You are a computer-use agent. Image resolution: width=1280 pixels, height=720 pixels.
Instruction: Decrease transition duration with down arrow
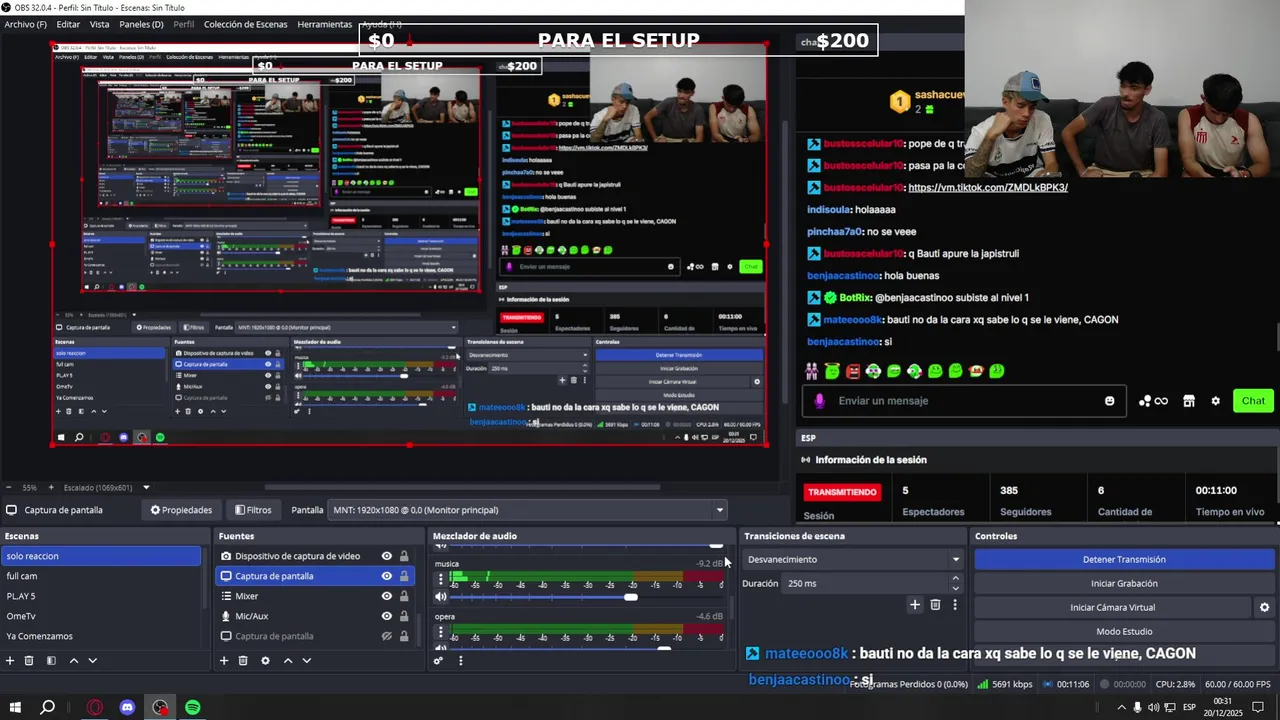pyautogui.click(x=955, y=588)
